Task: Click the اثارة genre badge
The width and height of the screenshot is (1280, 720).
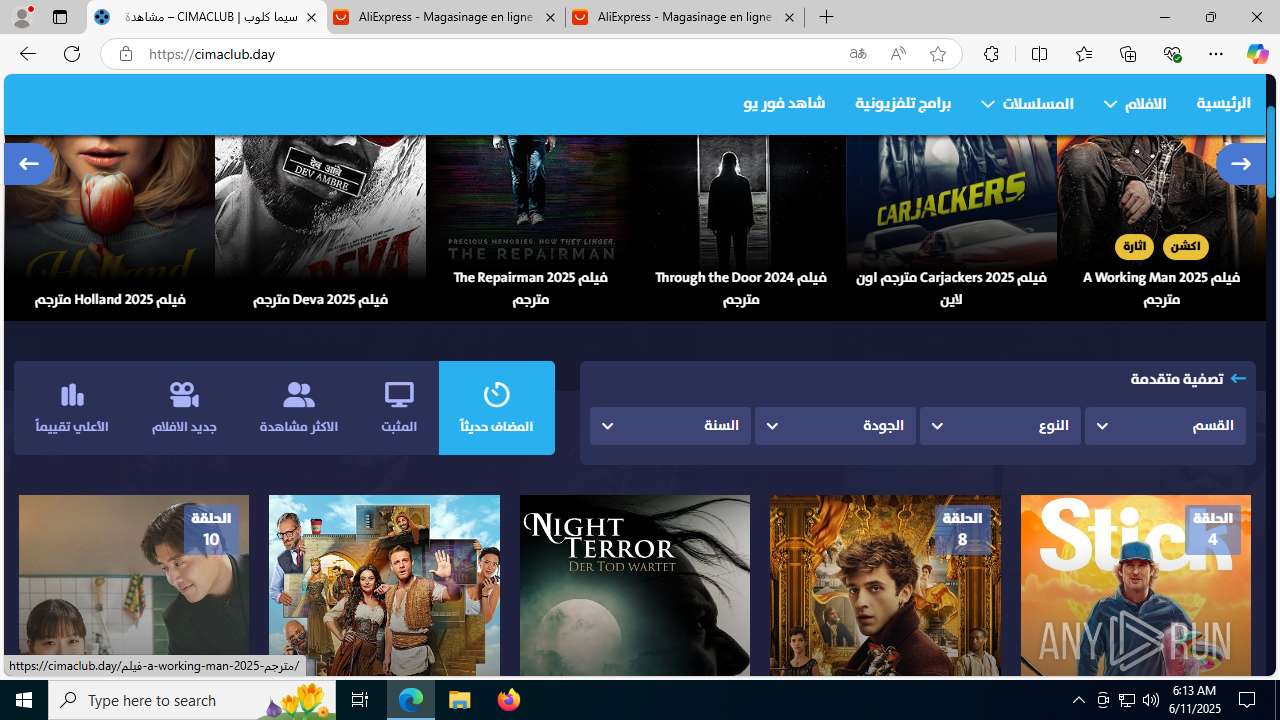Action: point(1134,247)
